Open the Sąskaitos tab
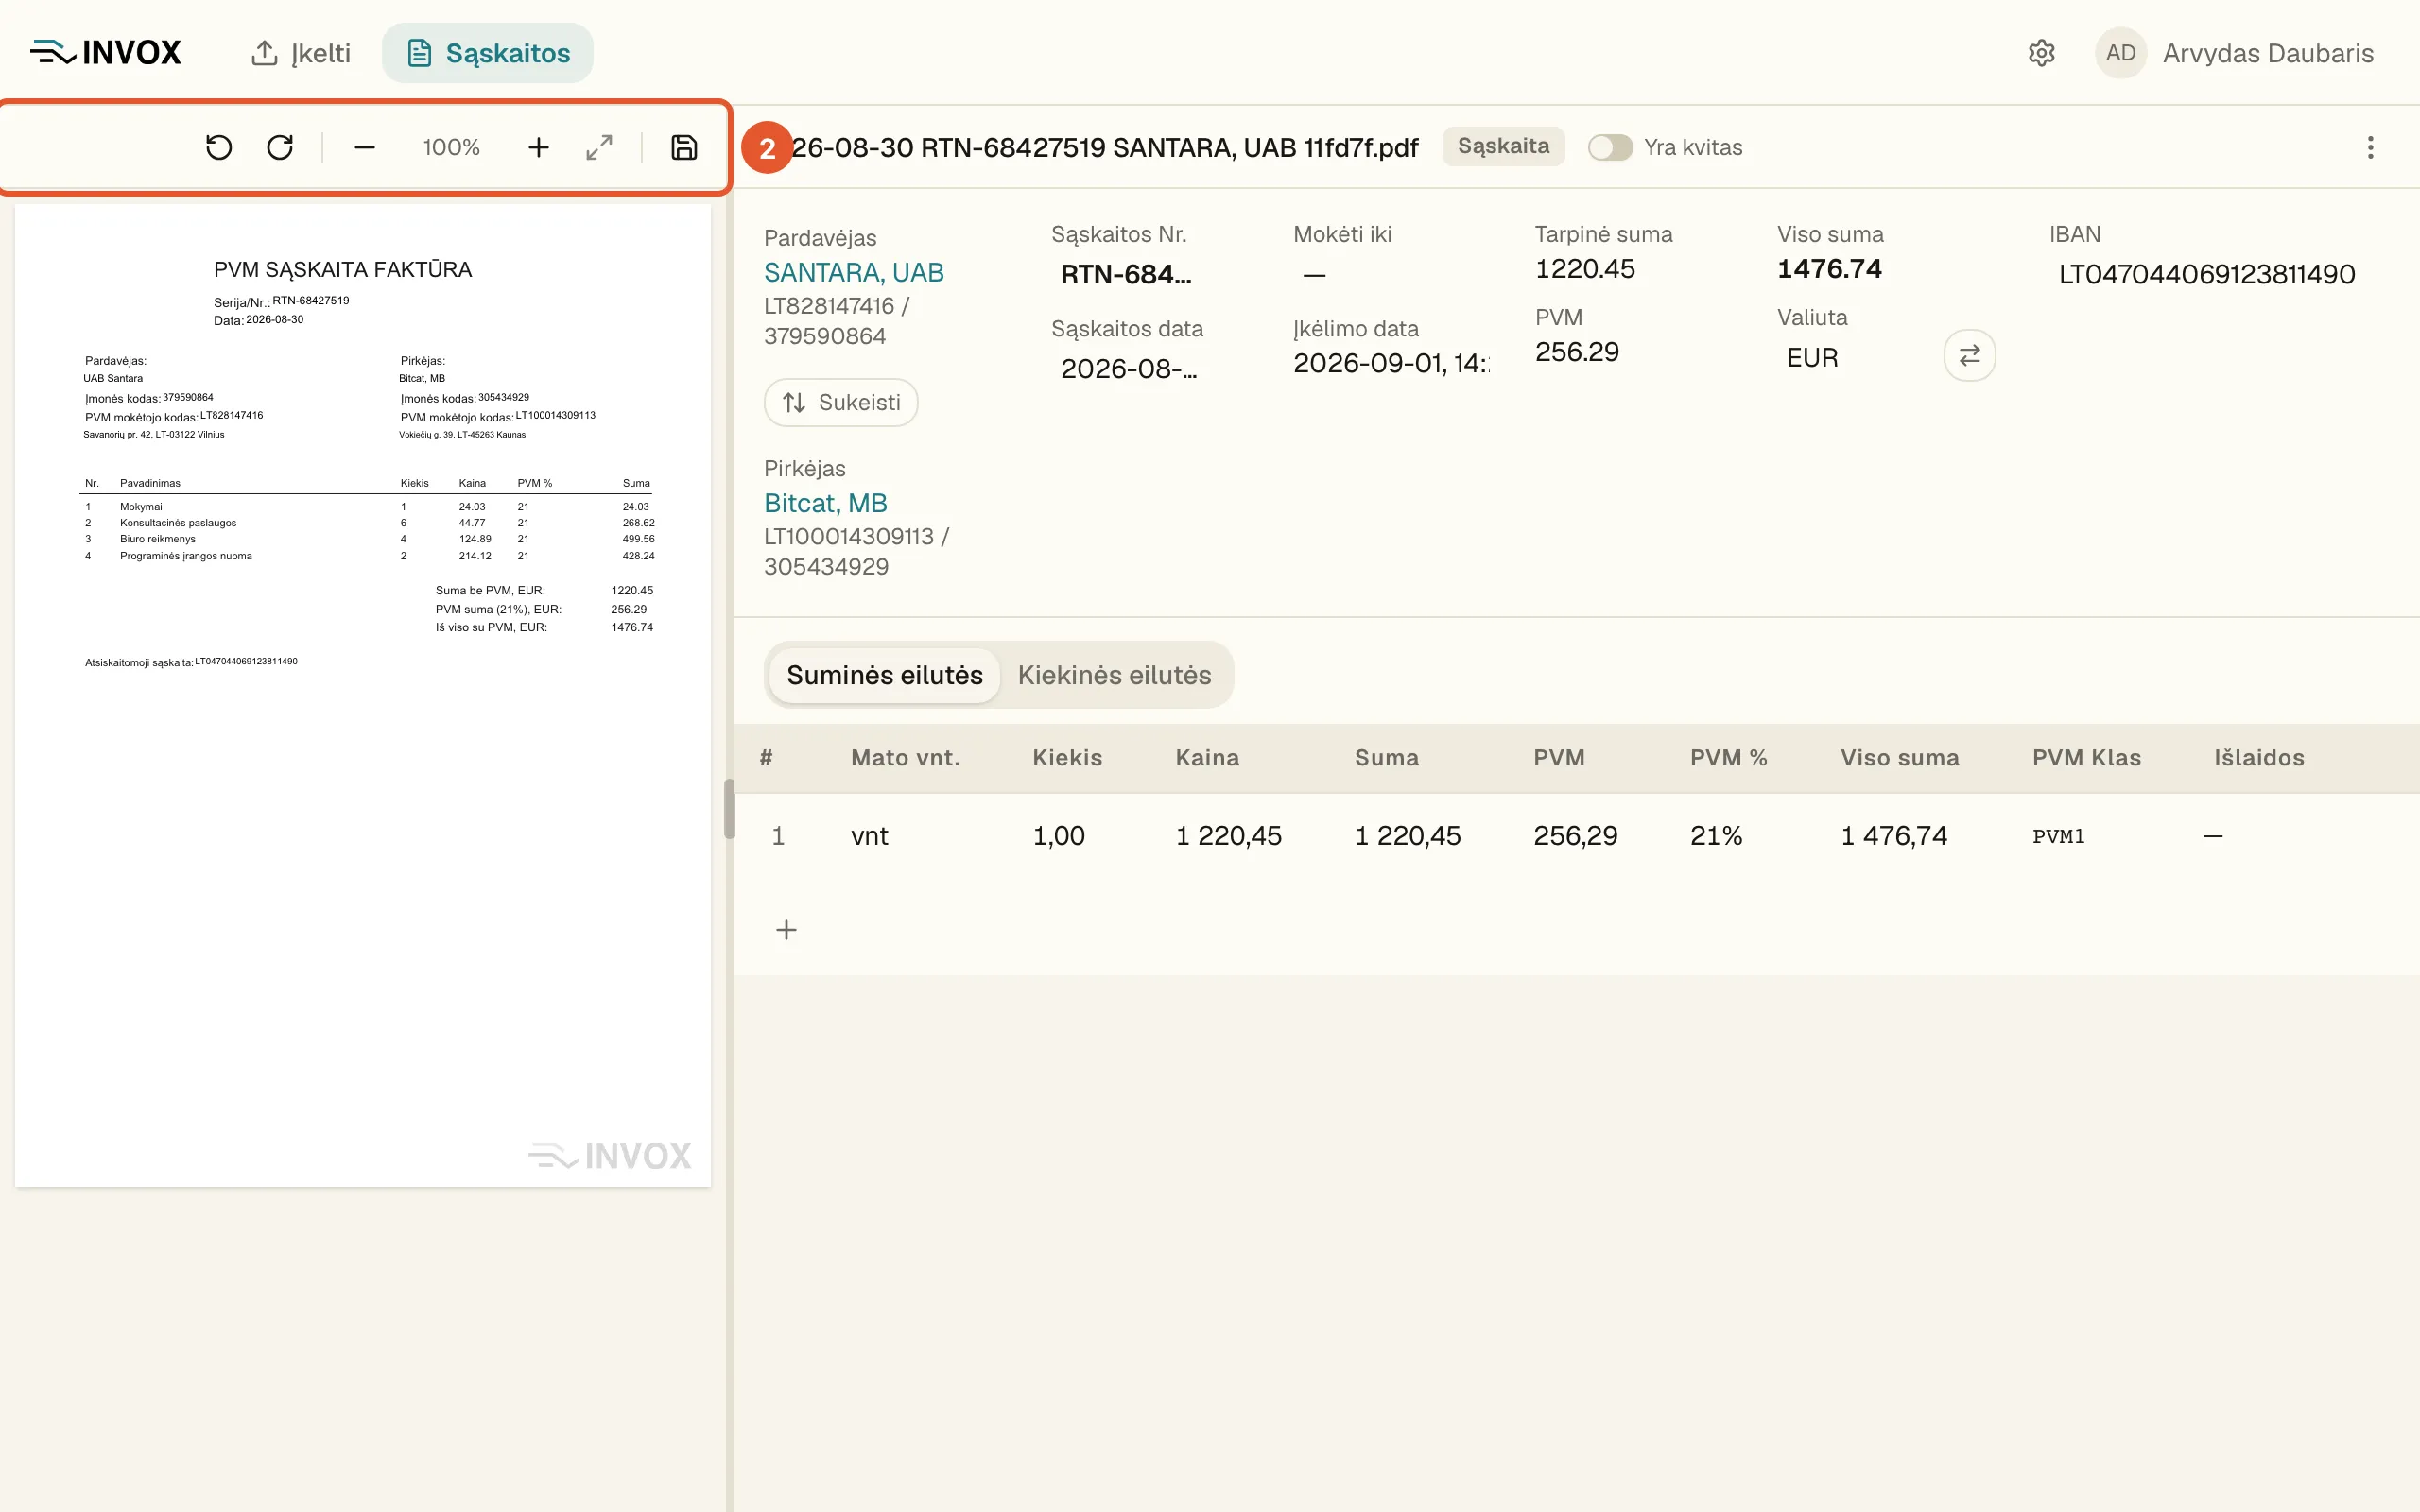2420x1512 pixels. [488, 53]
